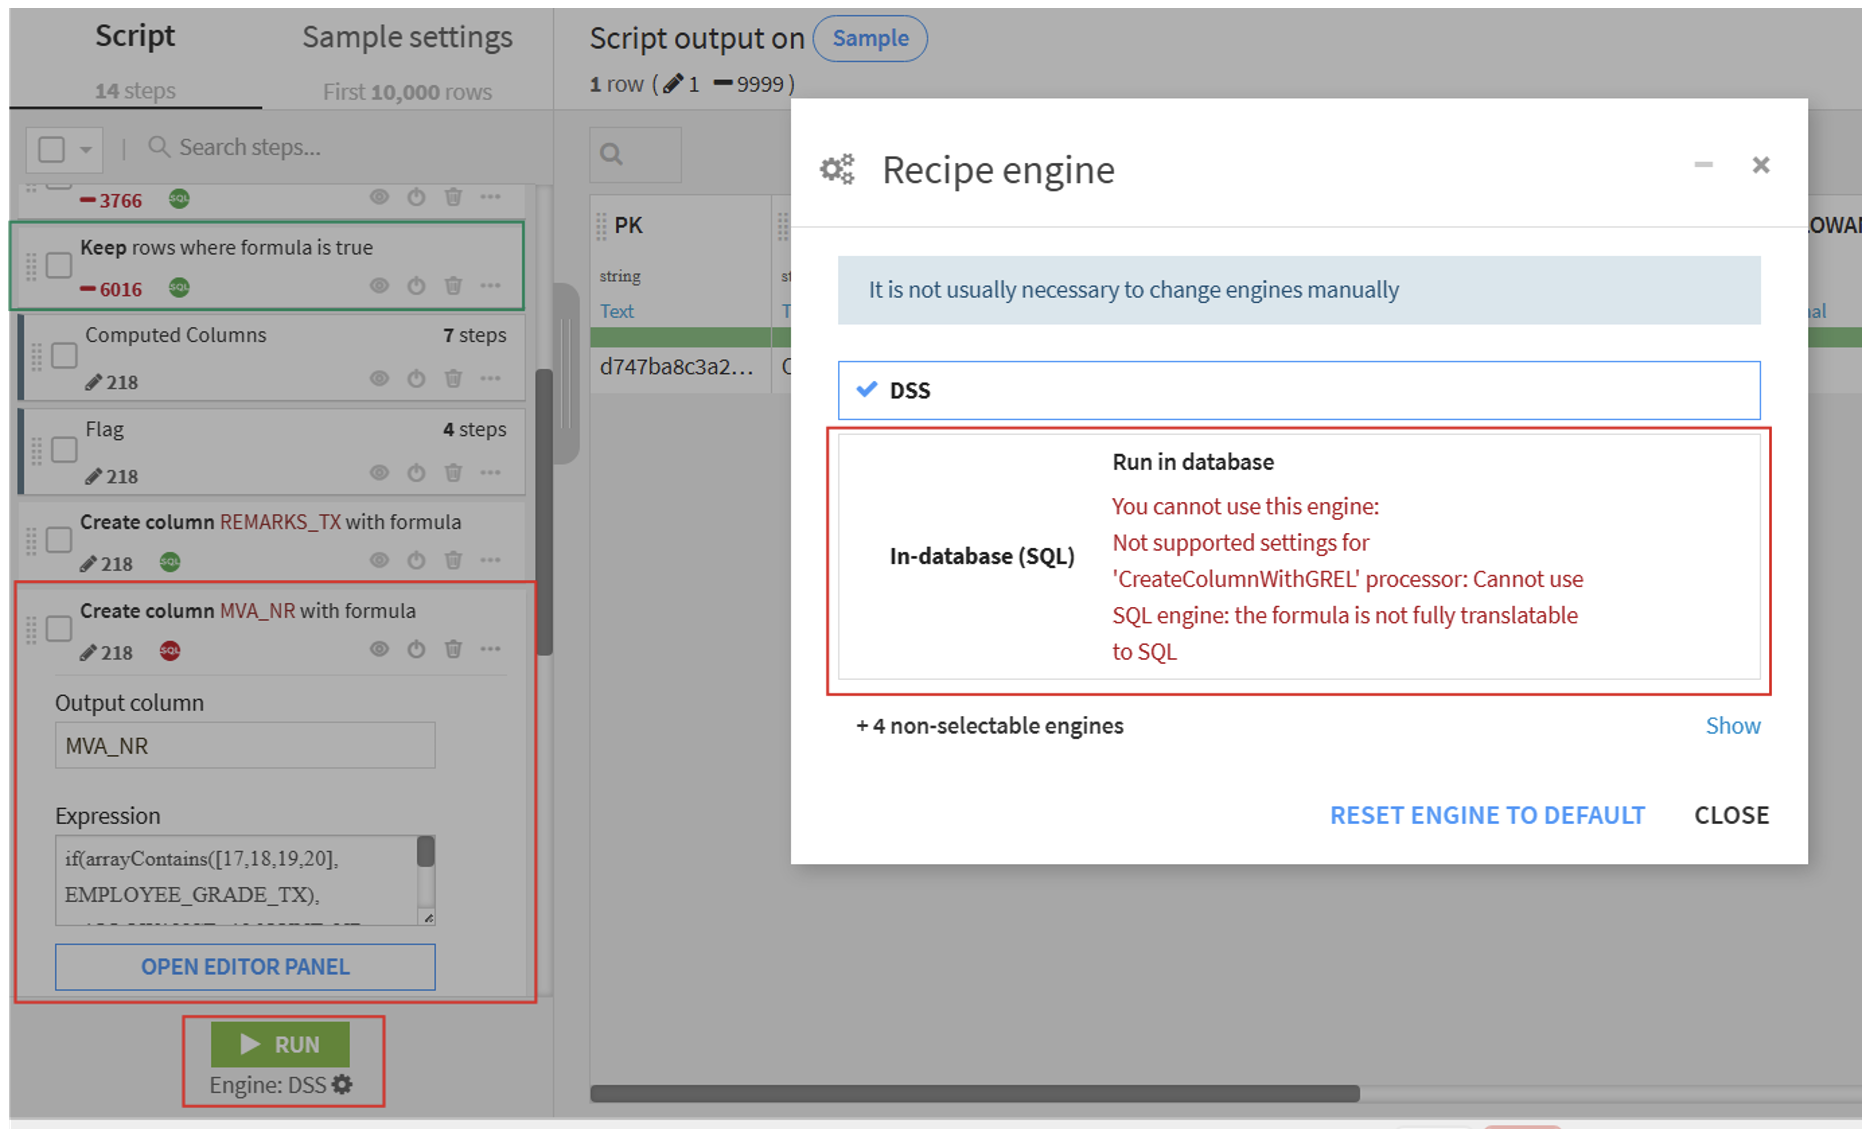
Task: Click RESET ENGINE TO DEFAULT
Action: click(x=1486, y=815)
